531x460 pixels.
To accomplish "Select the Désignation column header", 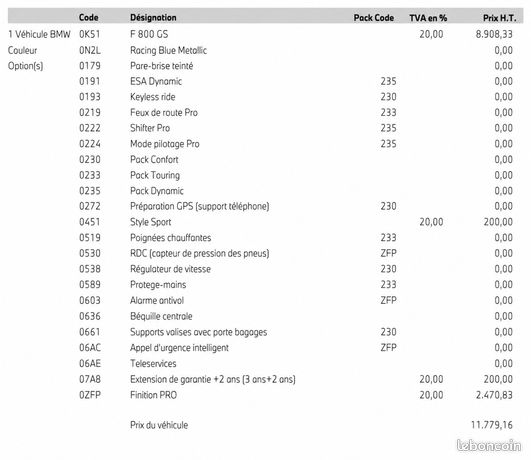I will pyautogui.click(x=153, y=18).
